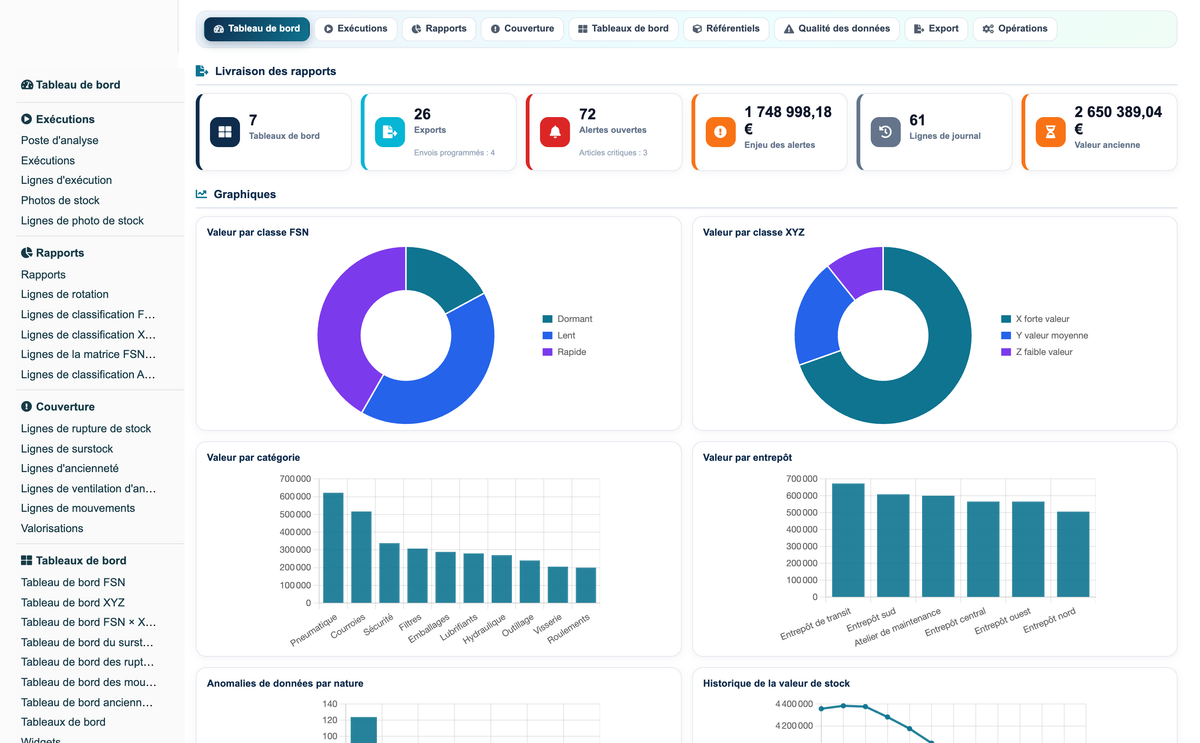Toggle Lent legend swatch in FSN chart
Viewport: 1200px width, 743px height.
[x=548, y=336]
